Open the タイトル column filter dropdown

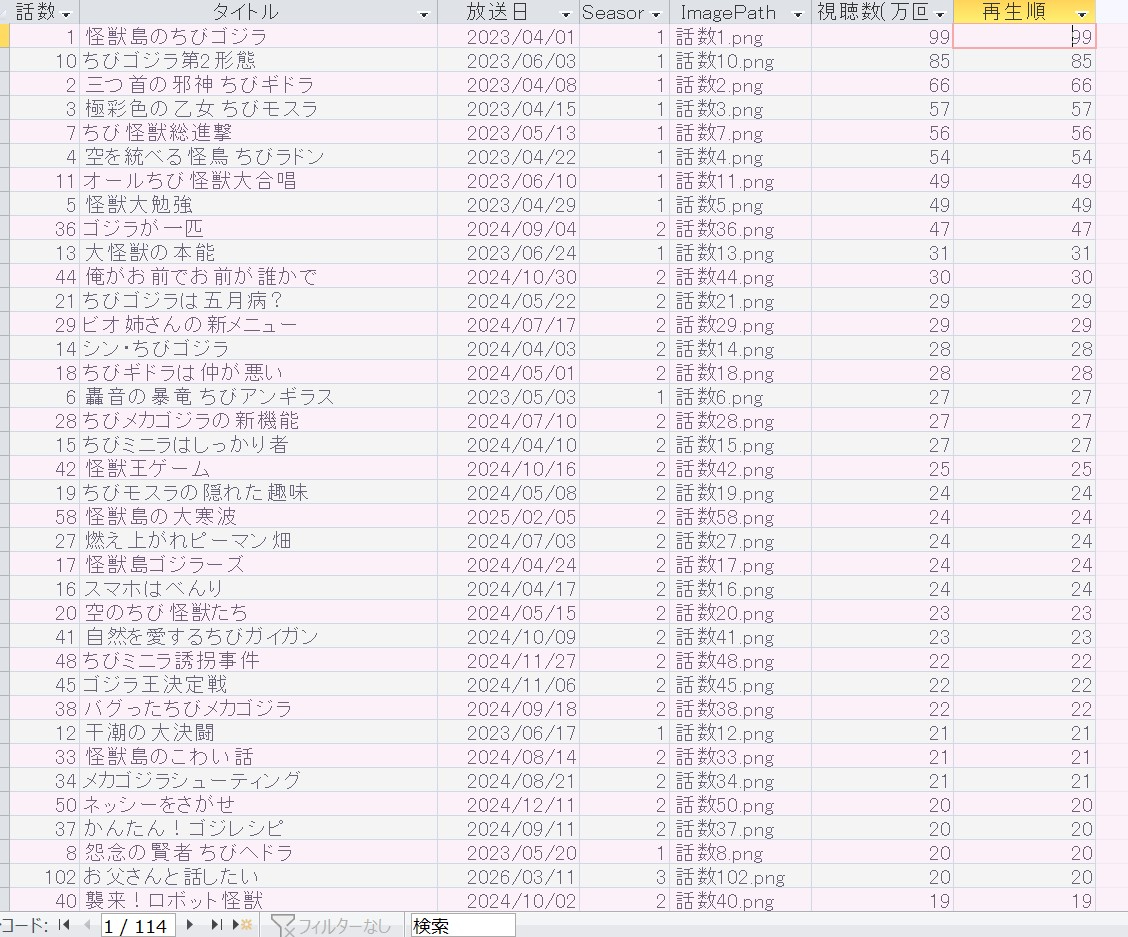click(x=424, y=14)
